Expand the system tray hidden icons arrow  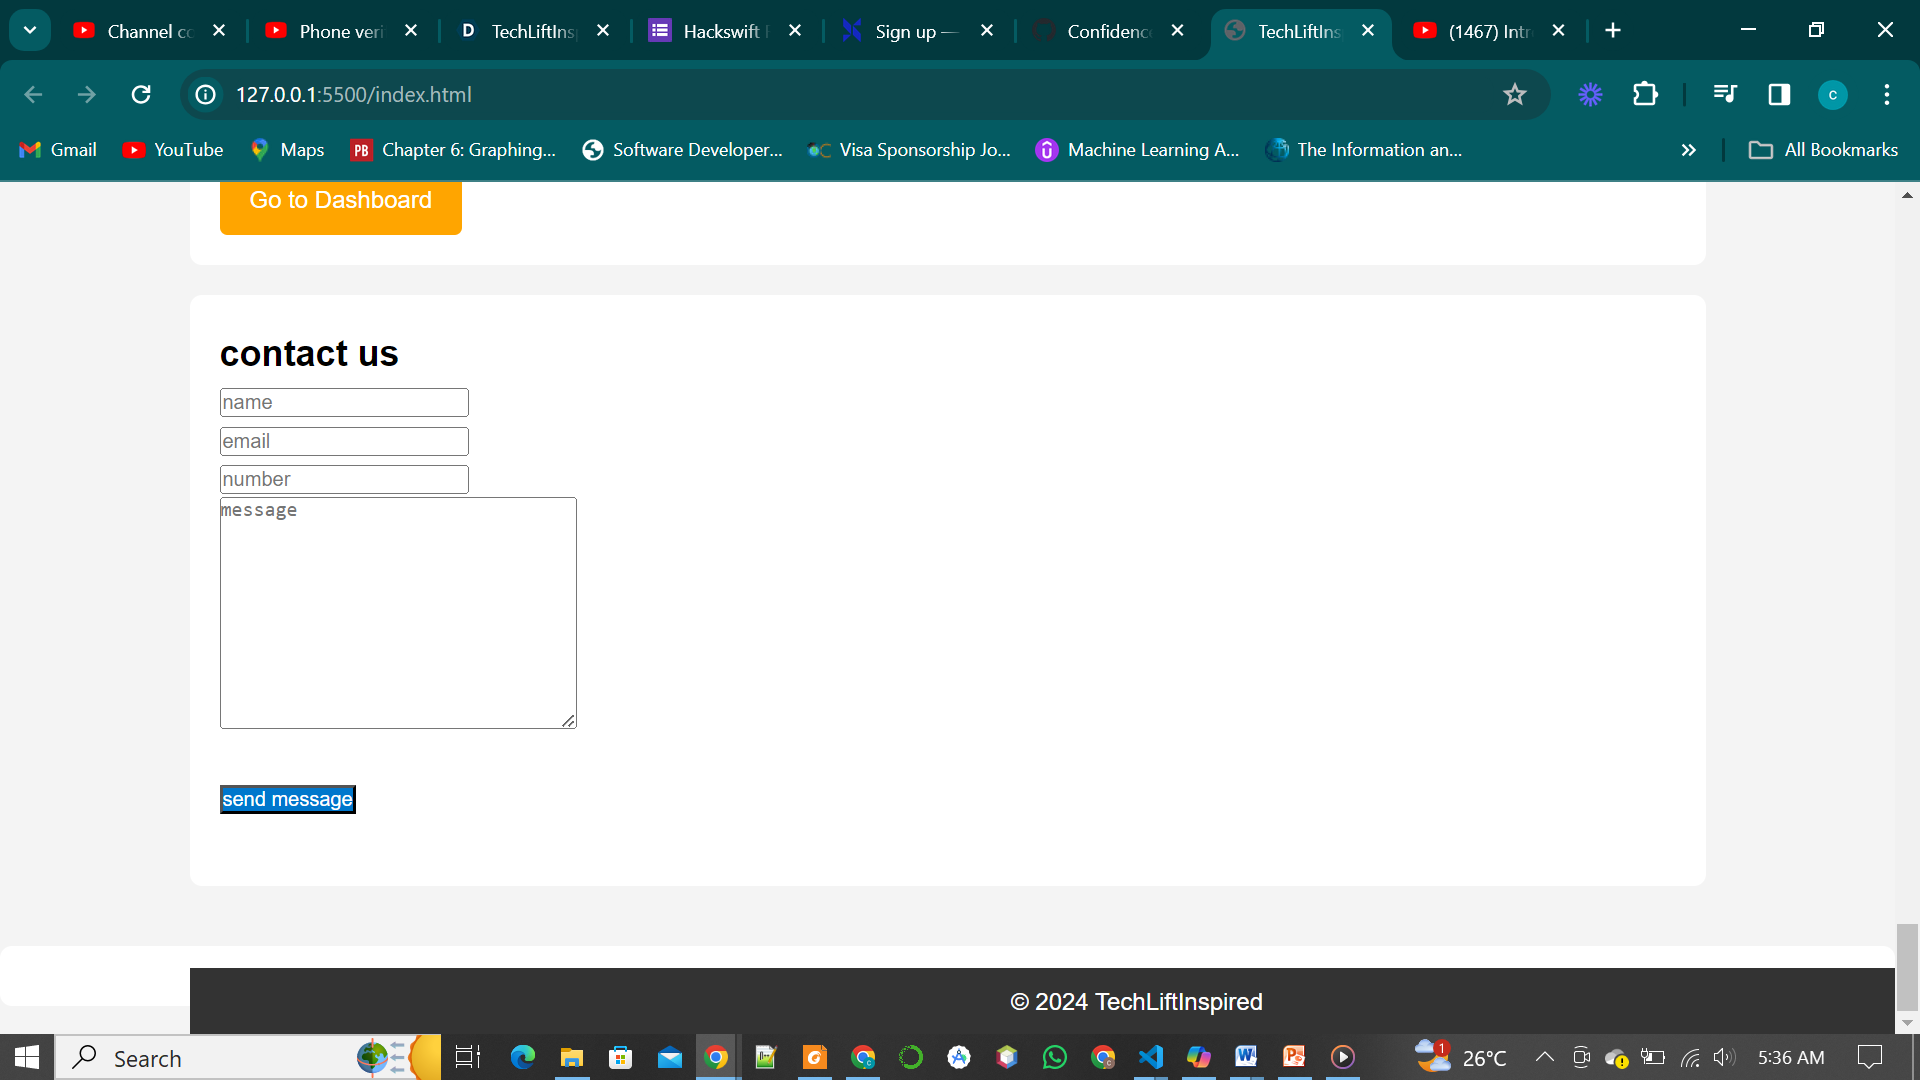click(x=1544, y=1057)
